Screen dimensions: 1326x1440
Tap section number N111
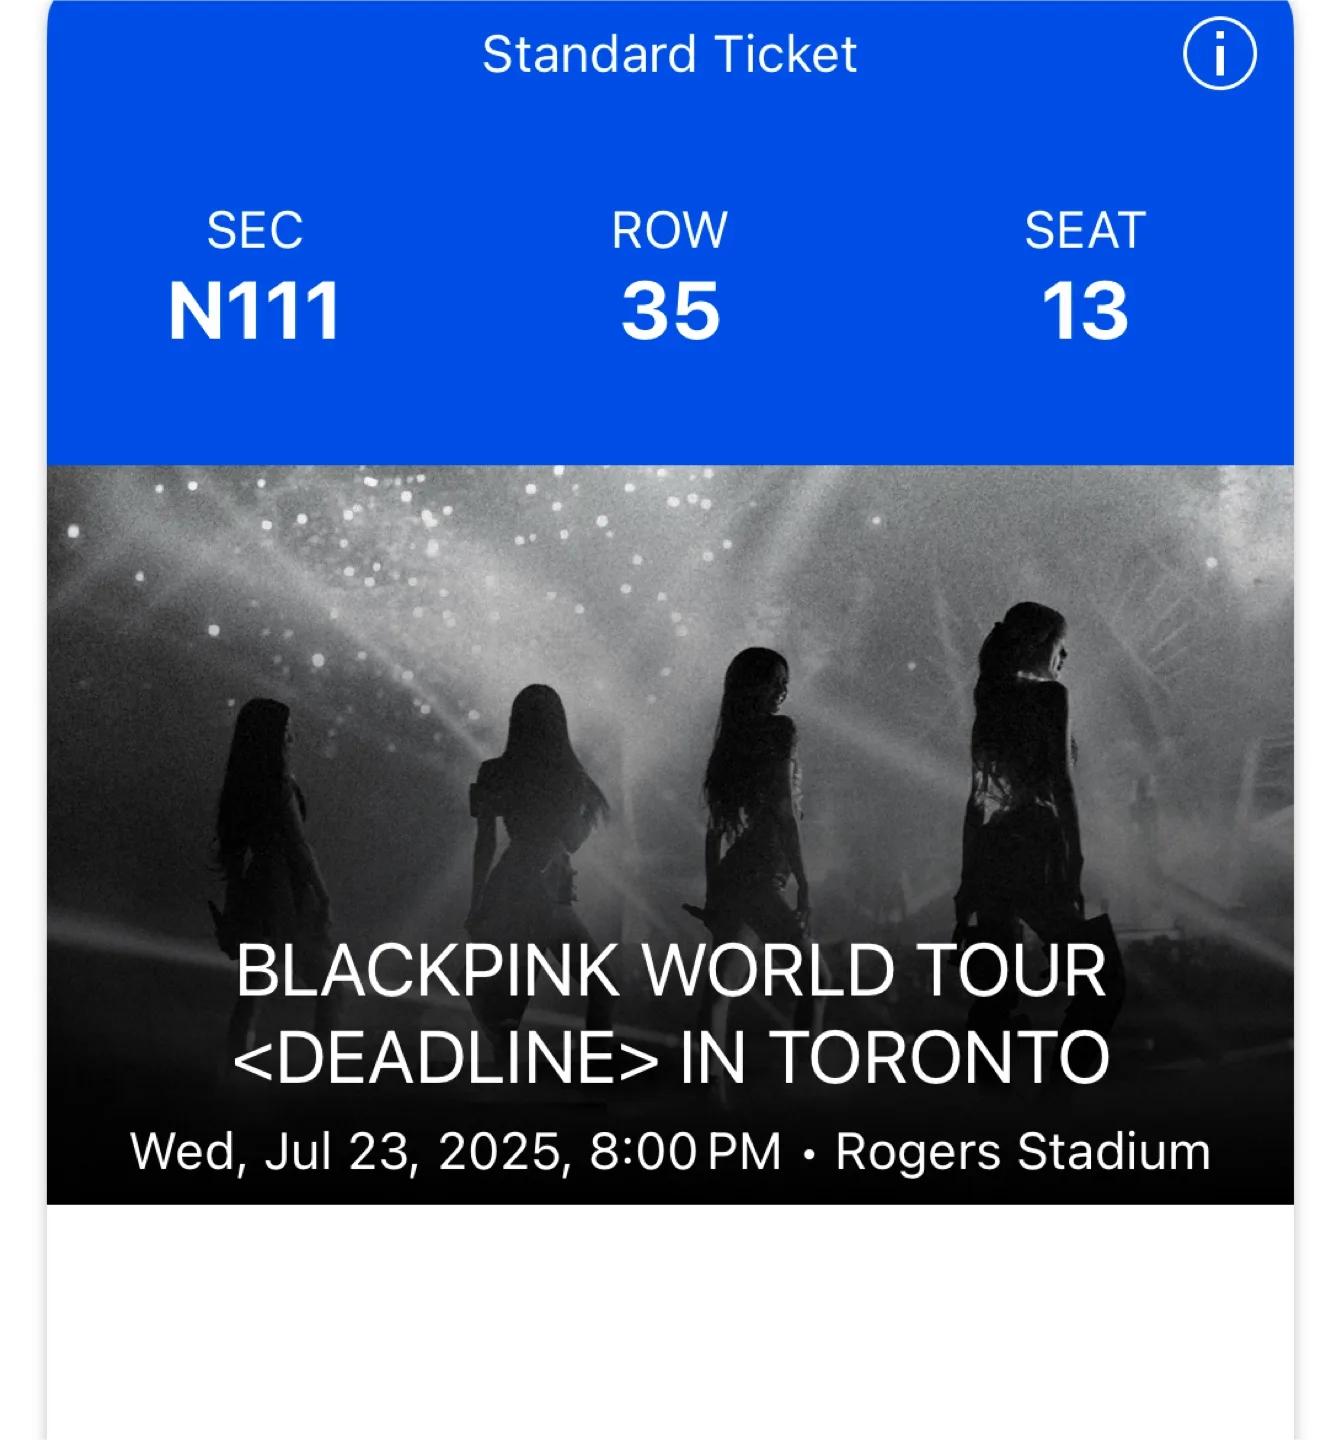point(255,311)
